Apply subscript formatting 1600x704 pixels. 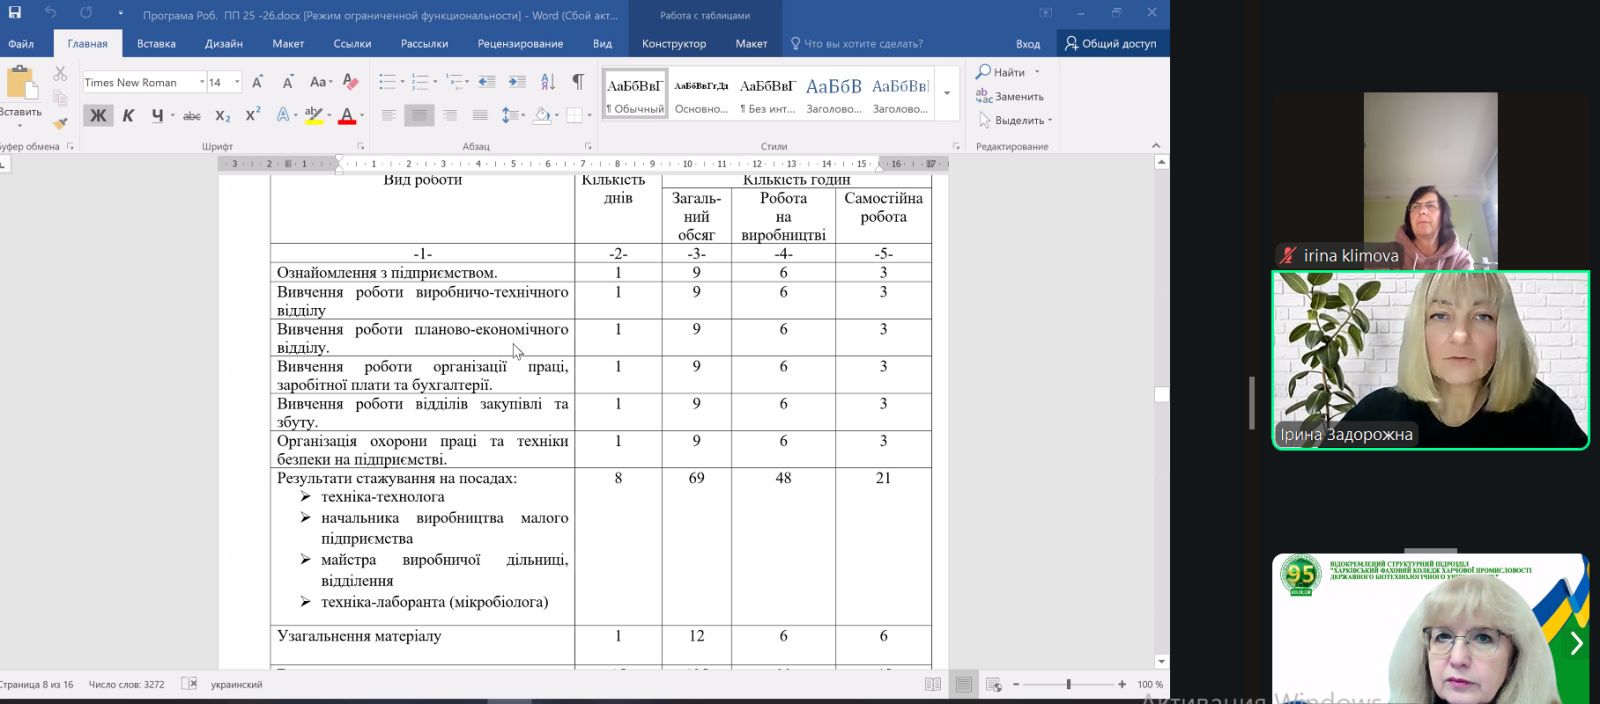point(223,116)
